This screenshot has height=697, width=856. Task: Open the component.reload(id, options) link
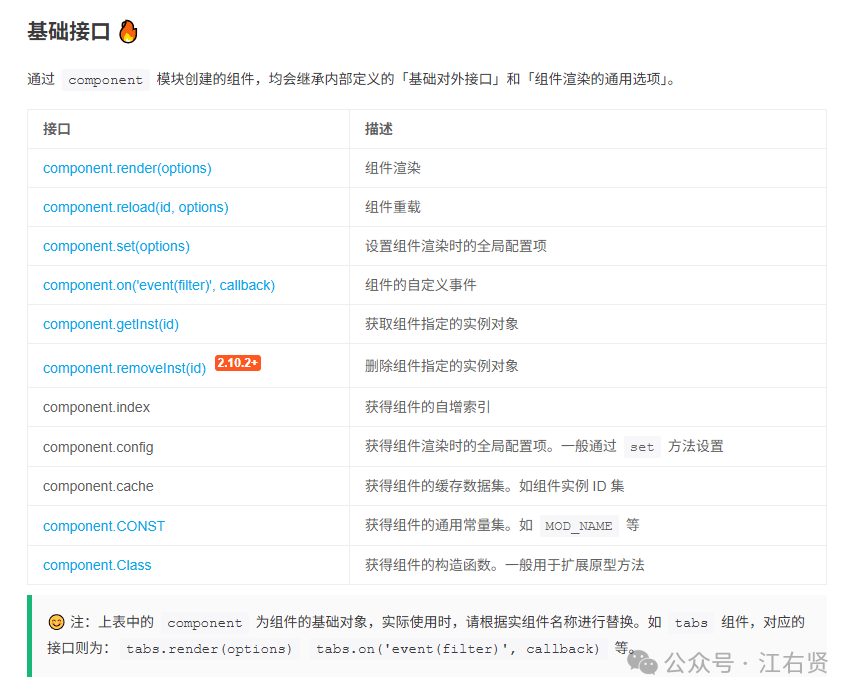(x=136, y=207)
